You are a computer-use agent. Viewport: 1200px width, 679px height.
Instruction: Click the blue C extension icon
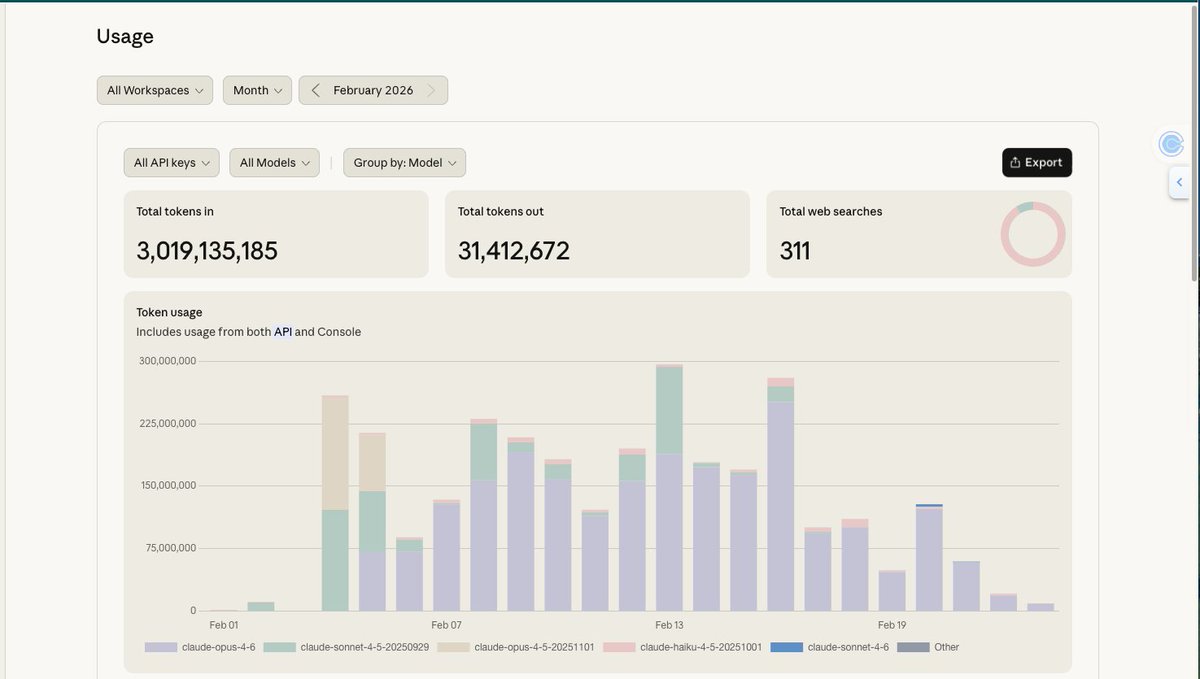[1171, 144]
